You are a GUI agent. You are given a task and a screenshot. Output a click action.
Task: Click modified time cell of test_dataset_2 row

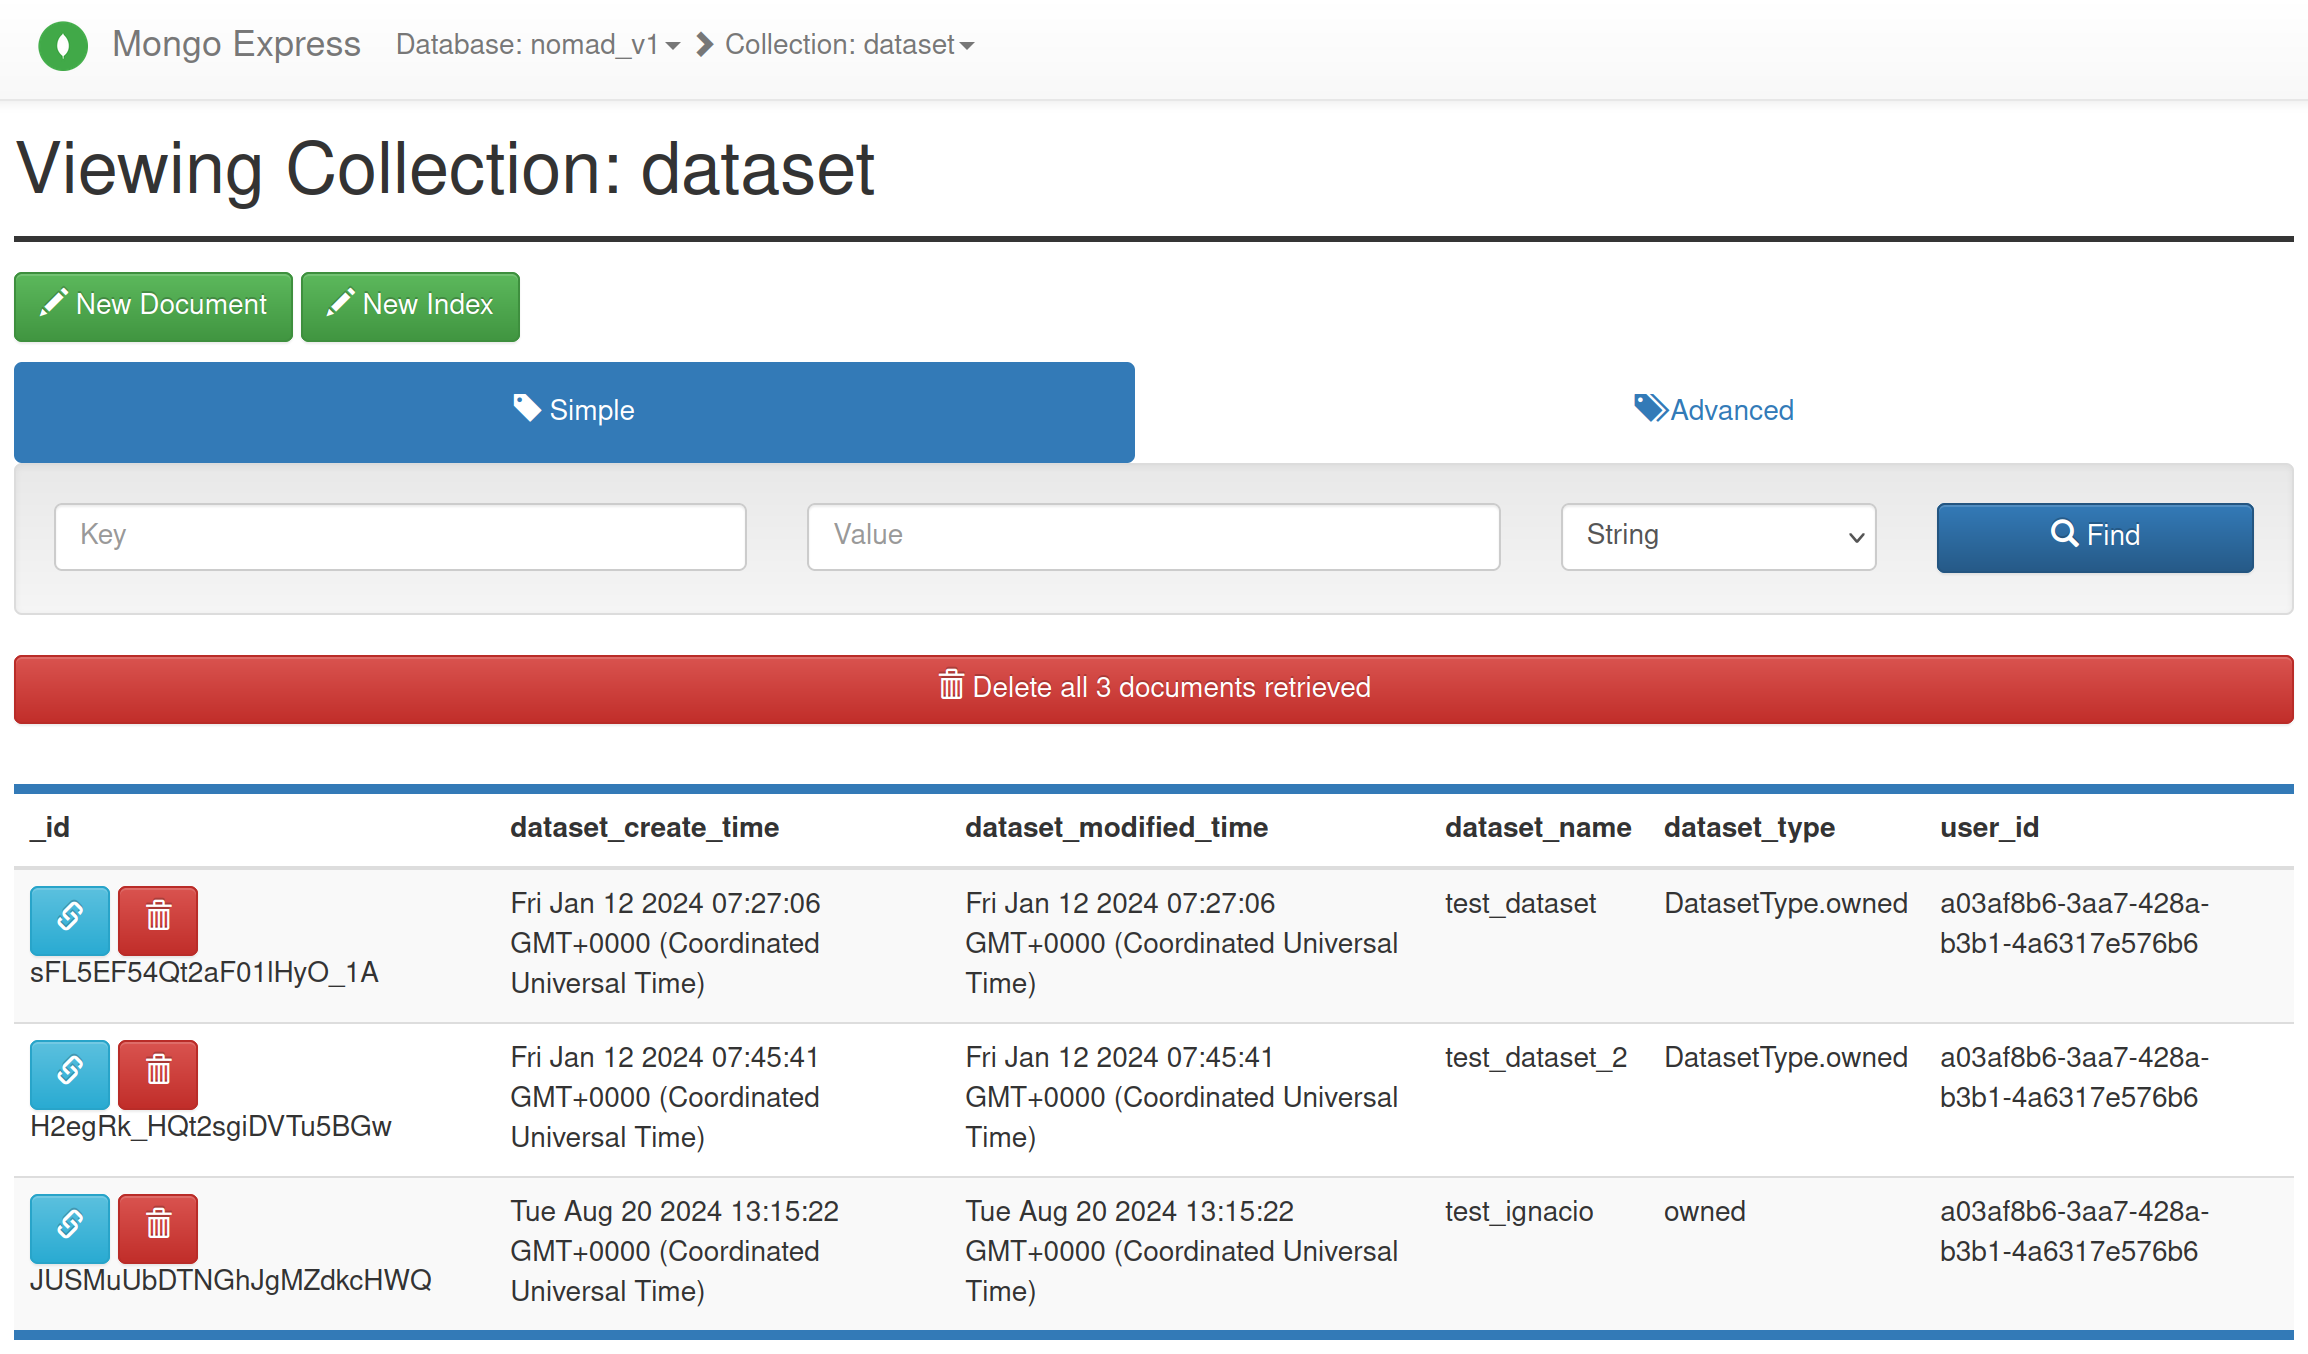click(x=1182, y=1098)
